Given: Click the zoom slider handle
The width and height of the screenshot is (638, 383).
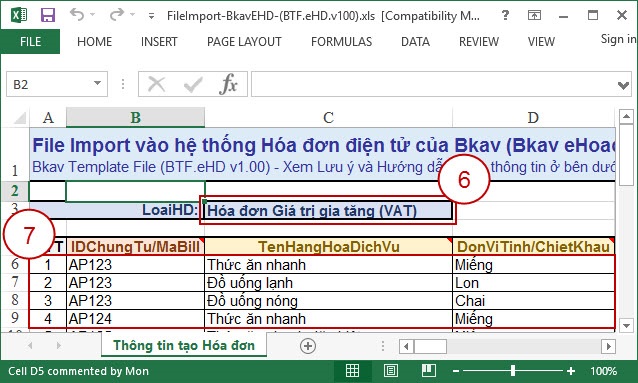Looking at the screenshot, I should [513, 370].
